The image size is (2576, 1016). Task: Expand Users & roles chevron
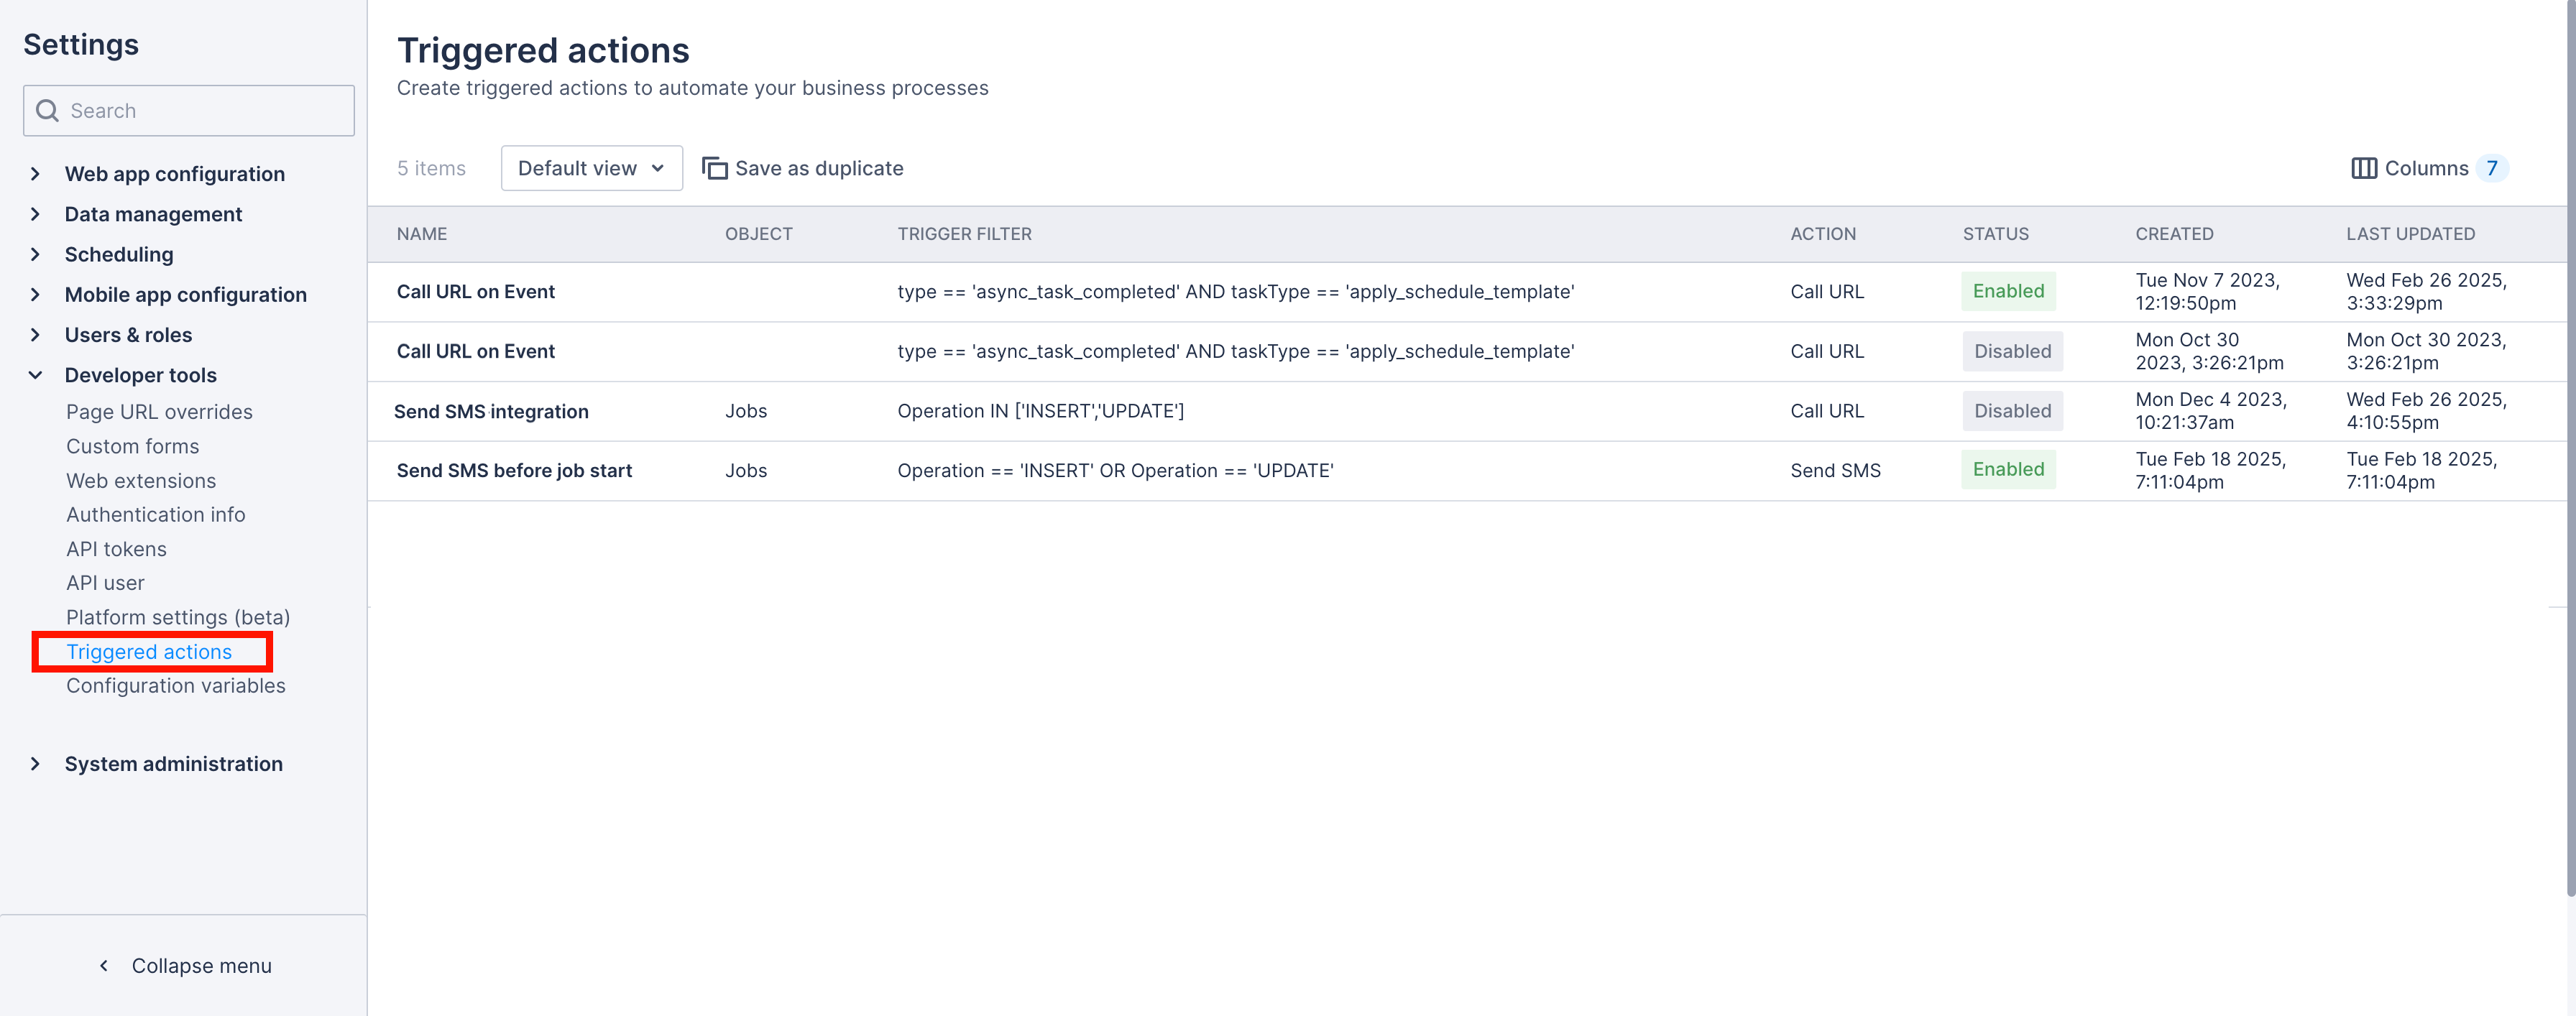click(36, 335)
